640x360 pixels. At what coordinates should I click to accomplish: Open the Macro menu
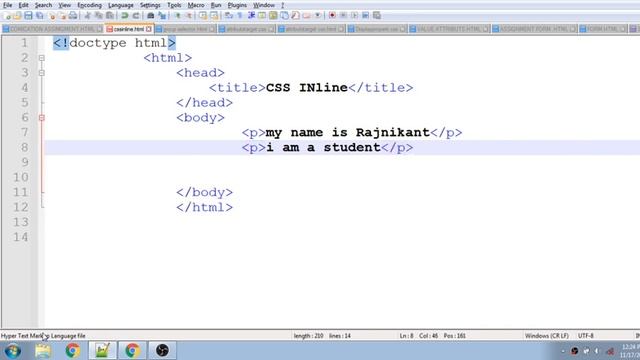196,5
